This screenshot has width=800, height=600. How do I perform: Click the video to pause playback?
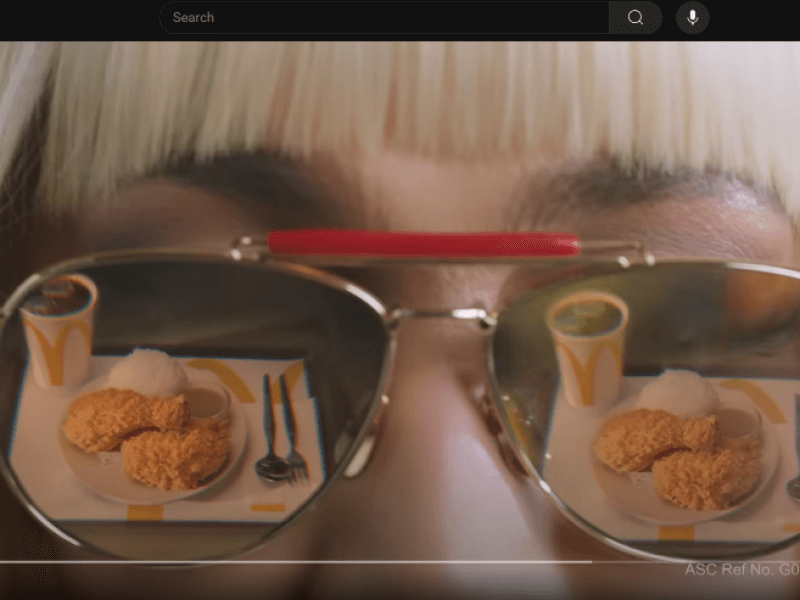400,300
